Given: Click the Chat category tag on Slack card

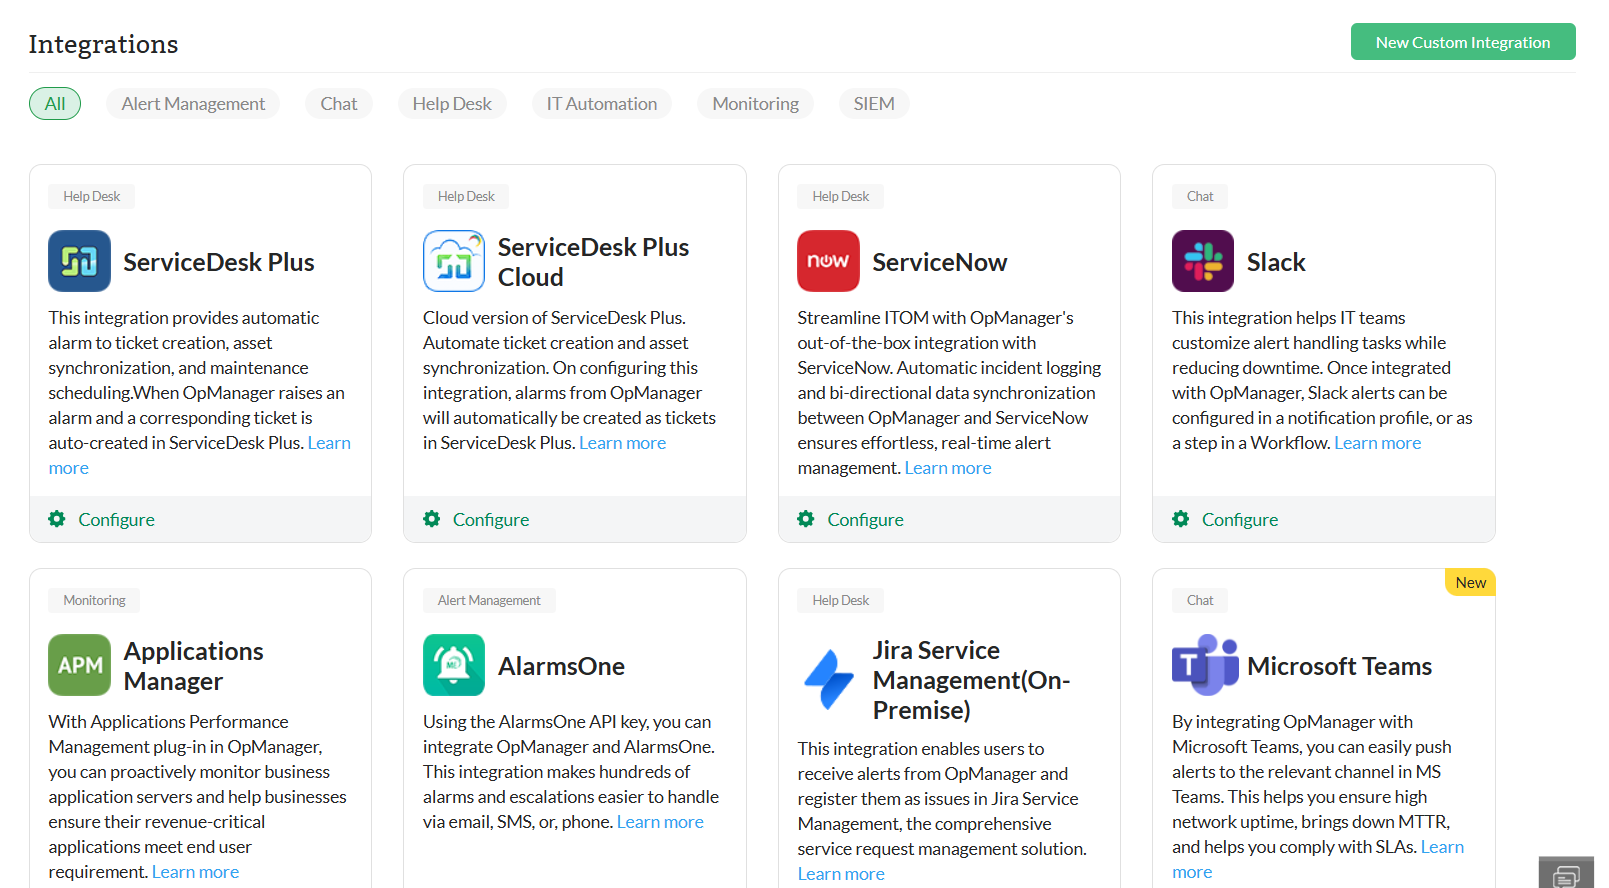Looking at the screenshot, I should coord(1200,196).
